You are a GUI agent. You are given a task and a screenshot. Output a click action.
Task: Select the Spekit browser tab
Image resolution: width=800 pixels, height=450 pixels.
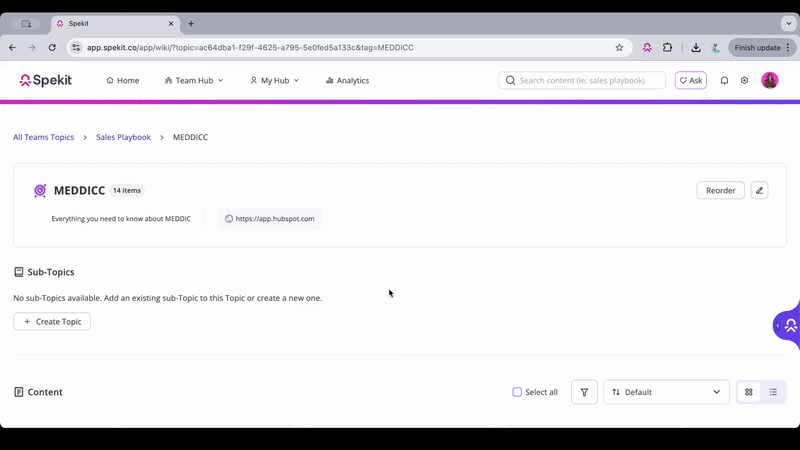click(x=115, y=23)
